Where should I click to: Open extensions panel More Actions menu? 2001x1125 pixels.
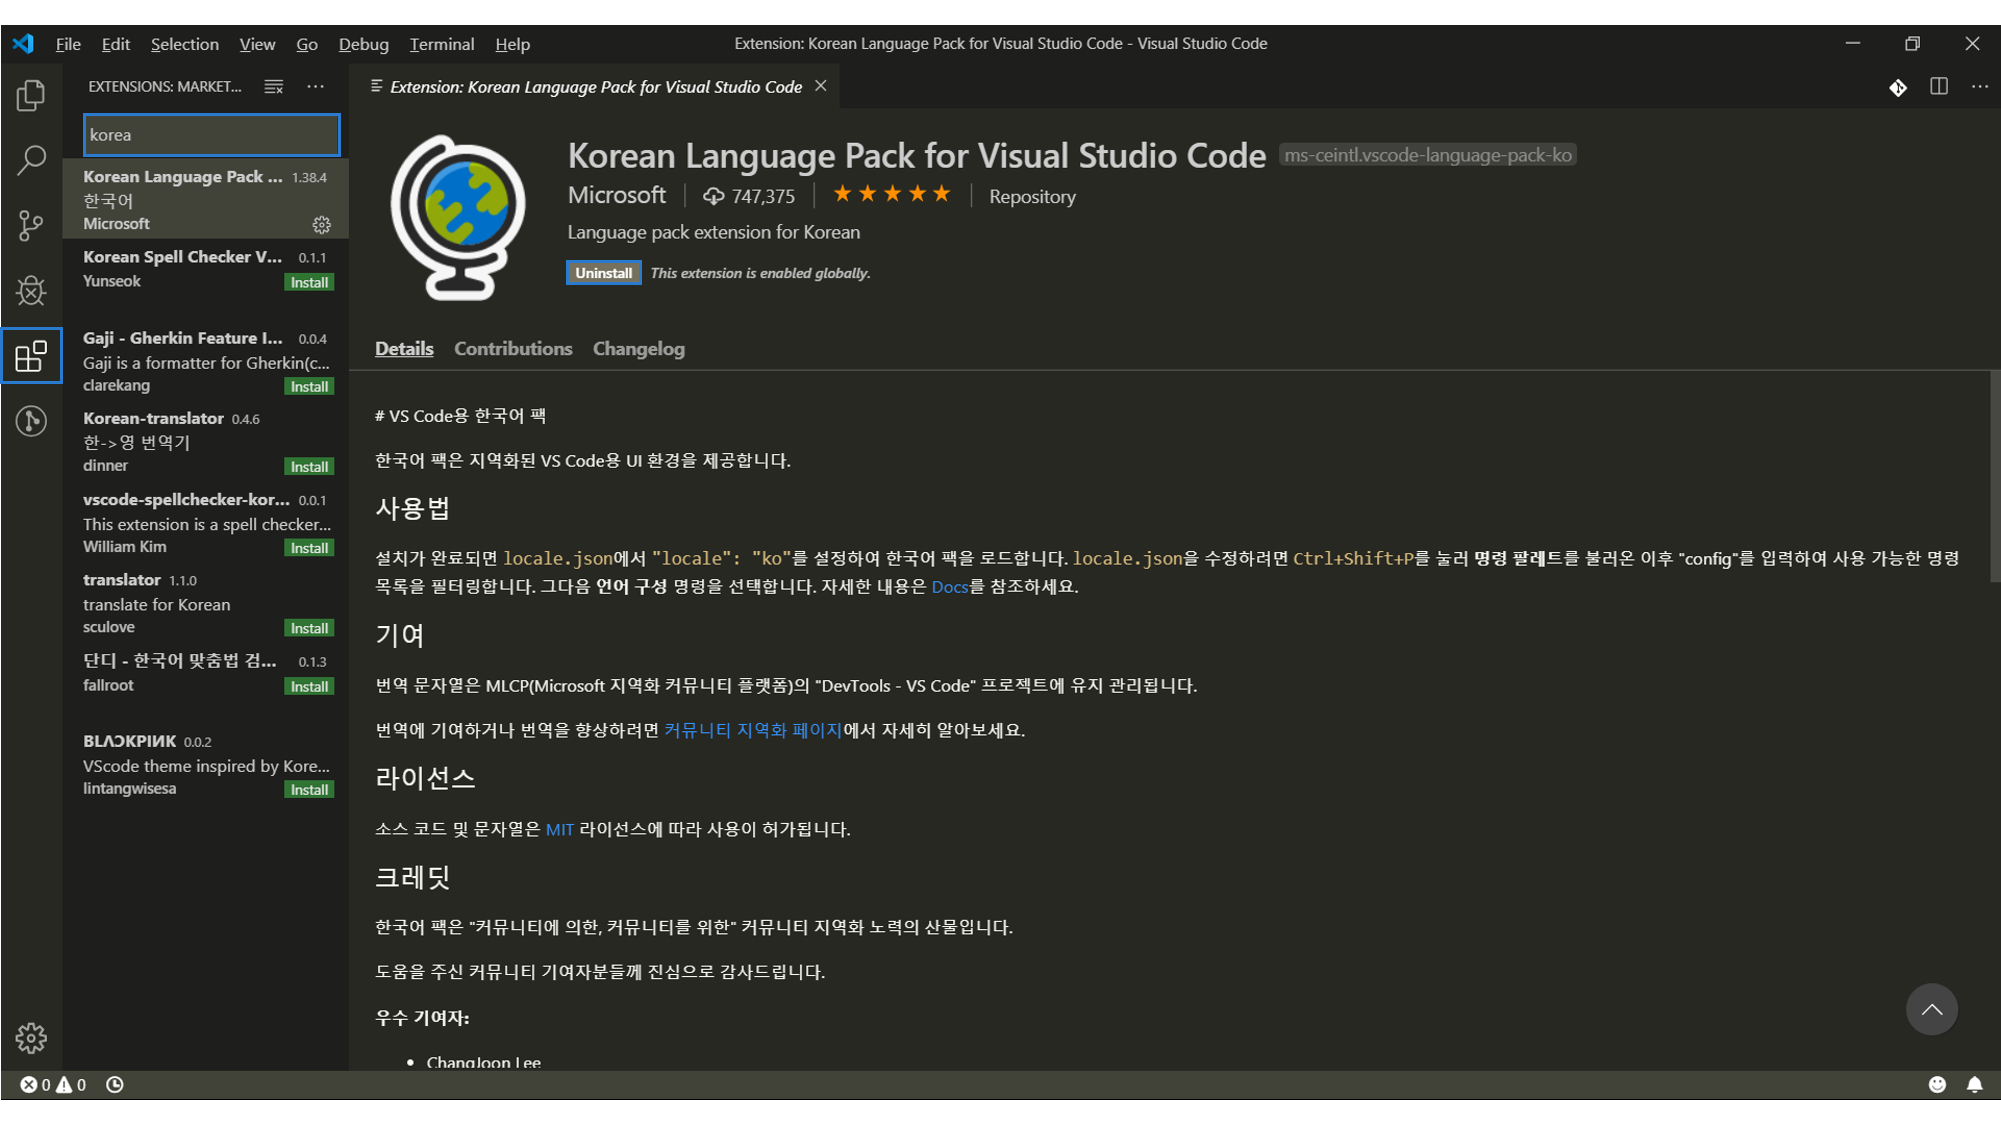pos(316,87)
